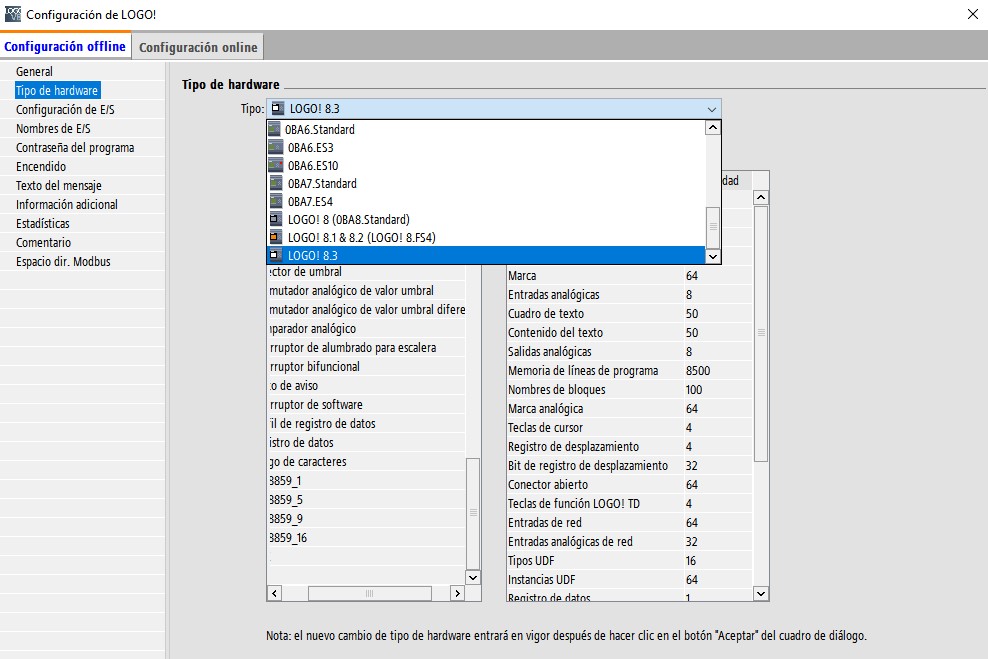Click the icon beside LOGO! 8 (0BA8.Standard)
Viewport: 988px width, 659px height.
coord(275,219)
